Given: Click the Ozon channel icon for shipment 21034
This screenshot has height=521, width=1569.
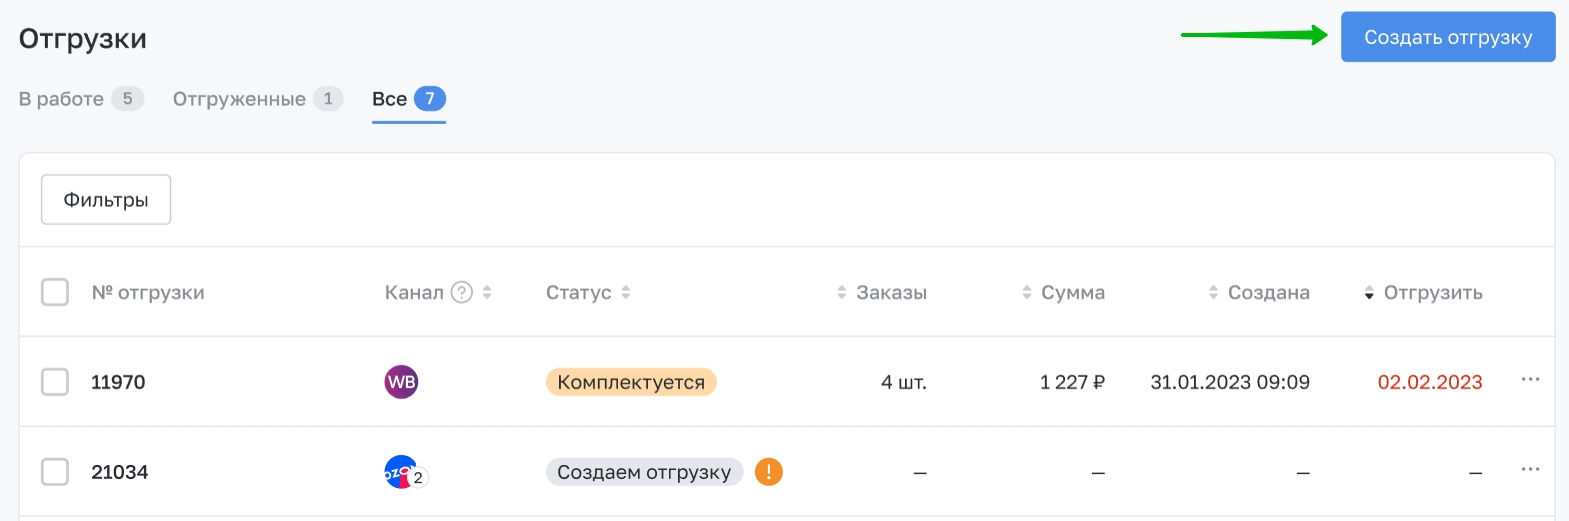Looking at the screenshot, I should [x=402, y=472].
